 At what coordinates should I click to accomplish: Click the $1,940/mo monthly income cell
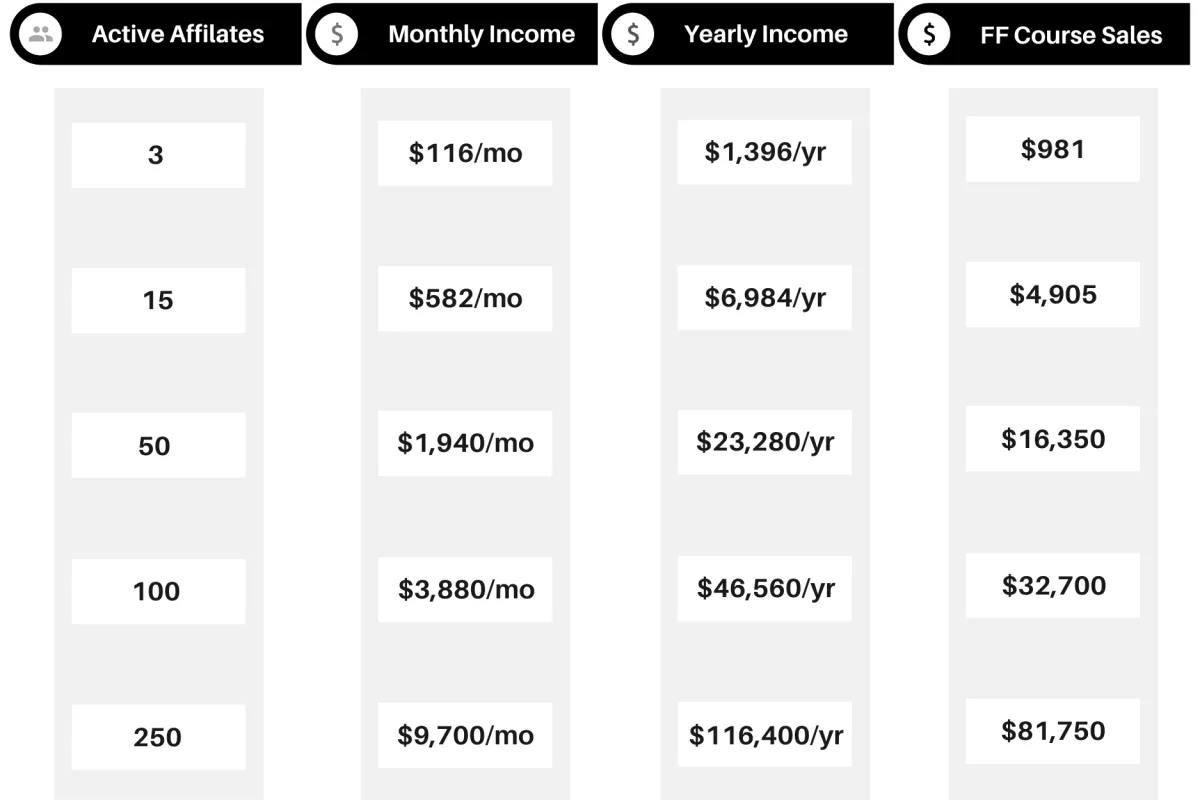point(465,443)
